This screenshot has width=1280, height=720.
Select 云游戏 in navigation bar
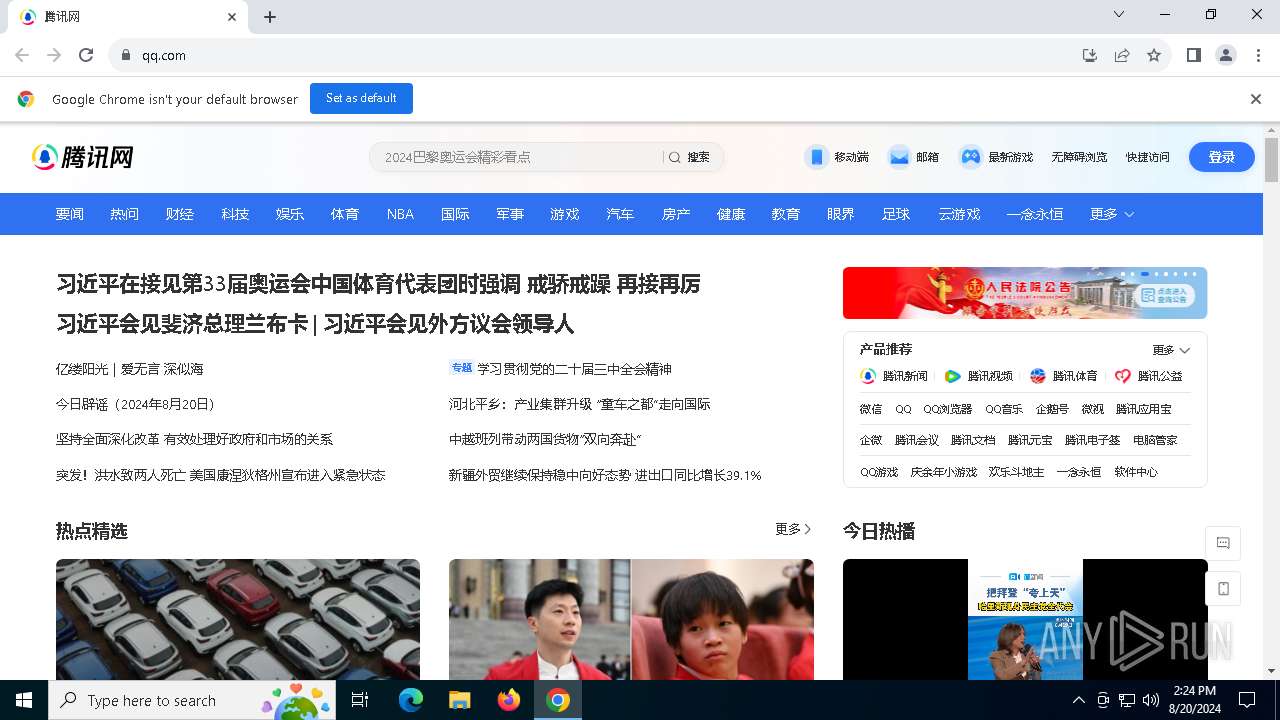point(959,214)
